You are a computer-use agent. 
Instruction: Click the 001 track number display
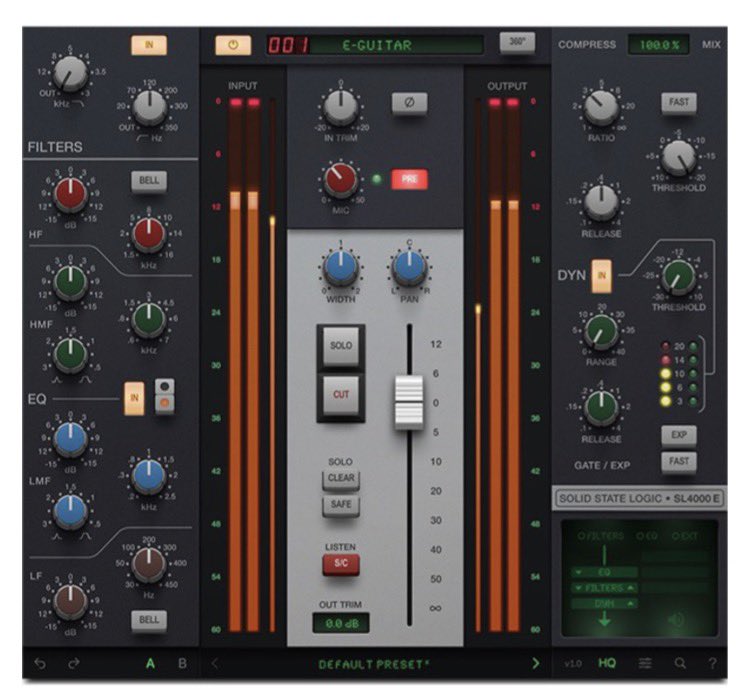pos(288,45)
